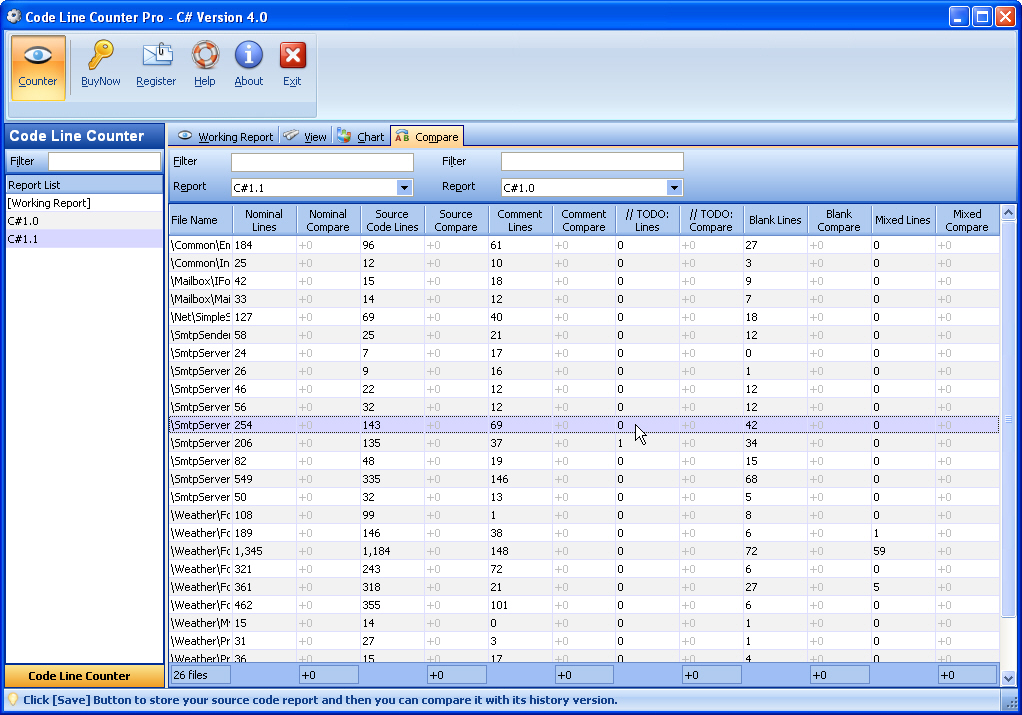This screenshot has height=715, width=1022.
Task: Sort by Comment Lines column header
Action: [x=519, y=220]
